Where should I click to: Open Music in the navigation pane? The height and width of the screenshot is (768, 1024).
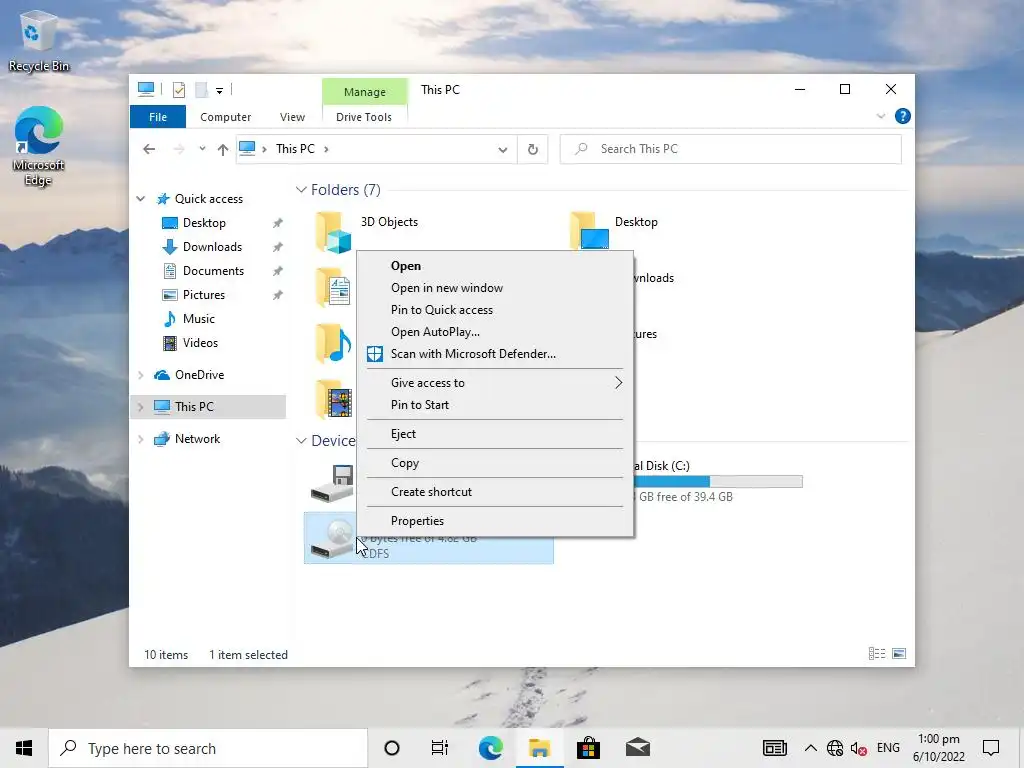(189, 319)
